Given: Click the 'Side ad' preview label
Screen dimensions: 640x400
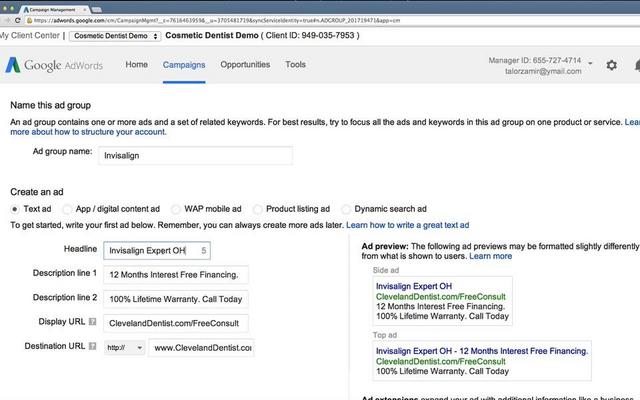Looking at the screenshot, I should click(x=386, y=270).
